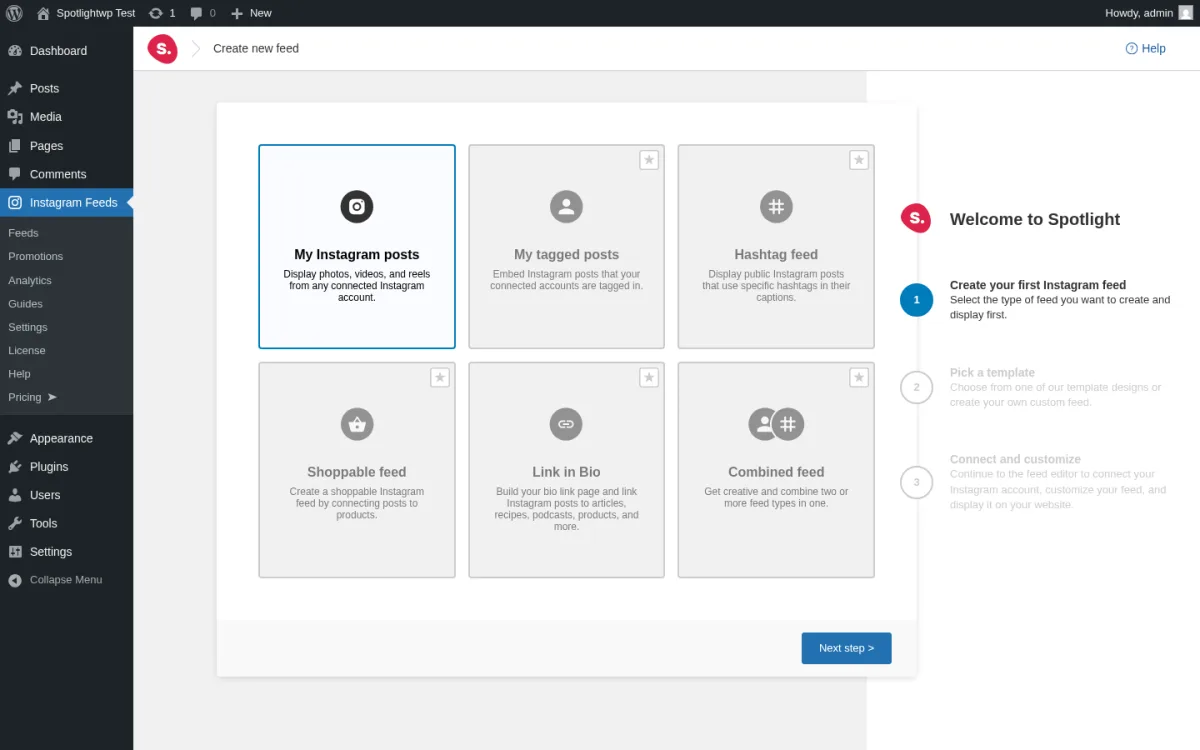The image size is (1200, 750).
Task: Open the Appearance menu
Action: (x=66, y=438)
